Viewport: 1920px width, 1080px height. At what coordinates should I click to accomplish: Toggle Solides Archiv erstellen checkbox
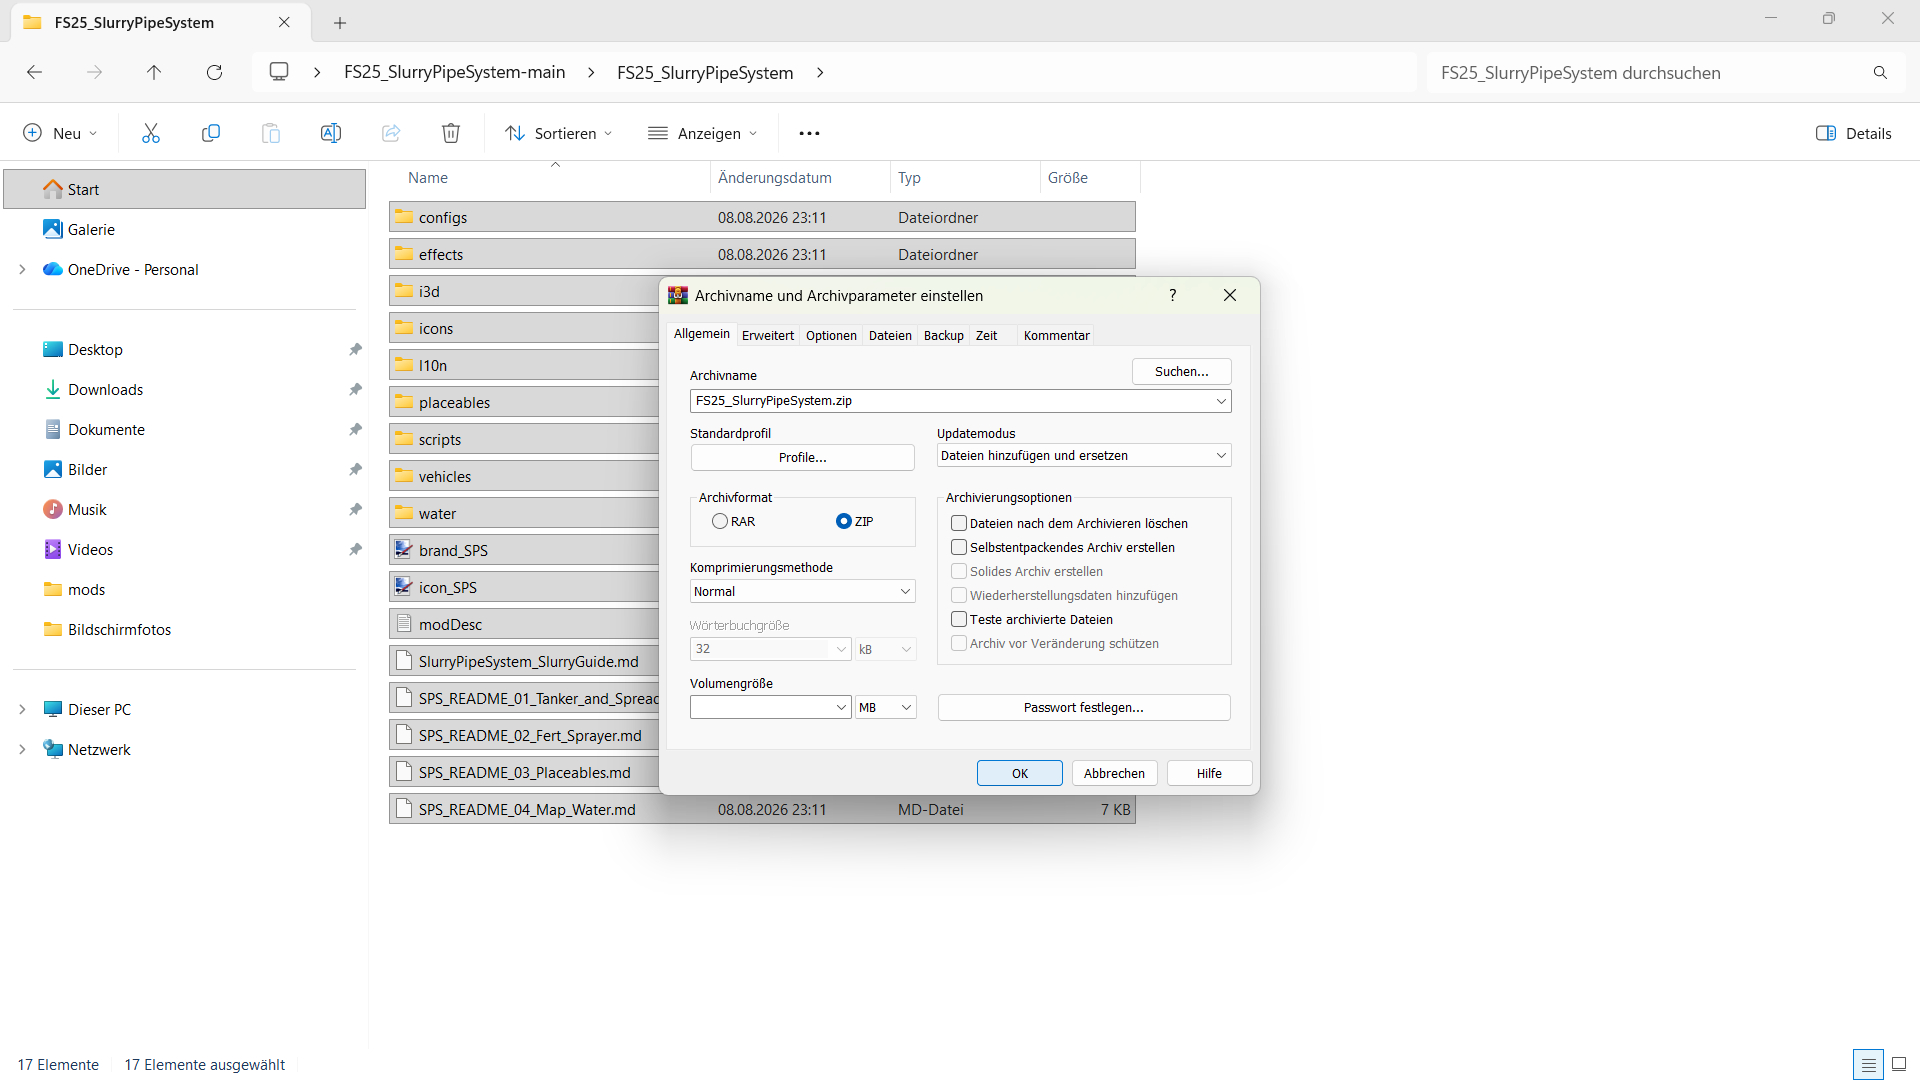point(959,571)
